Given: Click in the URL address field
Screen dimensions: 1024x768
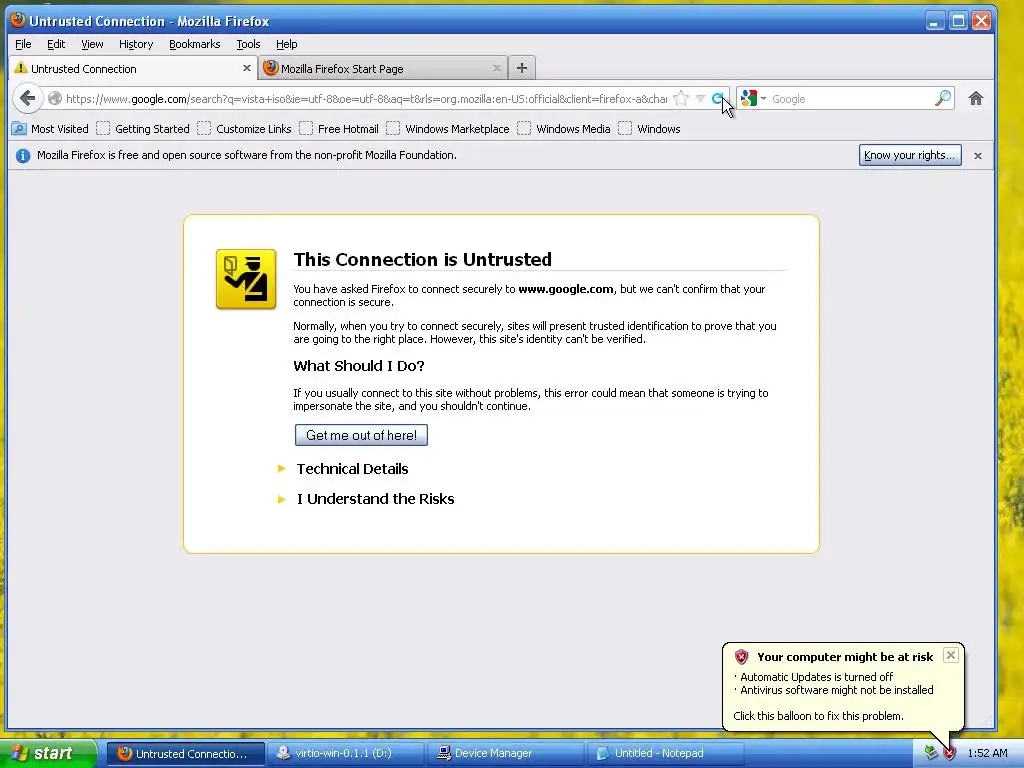Looking at the screenshot, I should point(366,99).
